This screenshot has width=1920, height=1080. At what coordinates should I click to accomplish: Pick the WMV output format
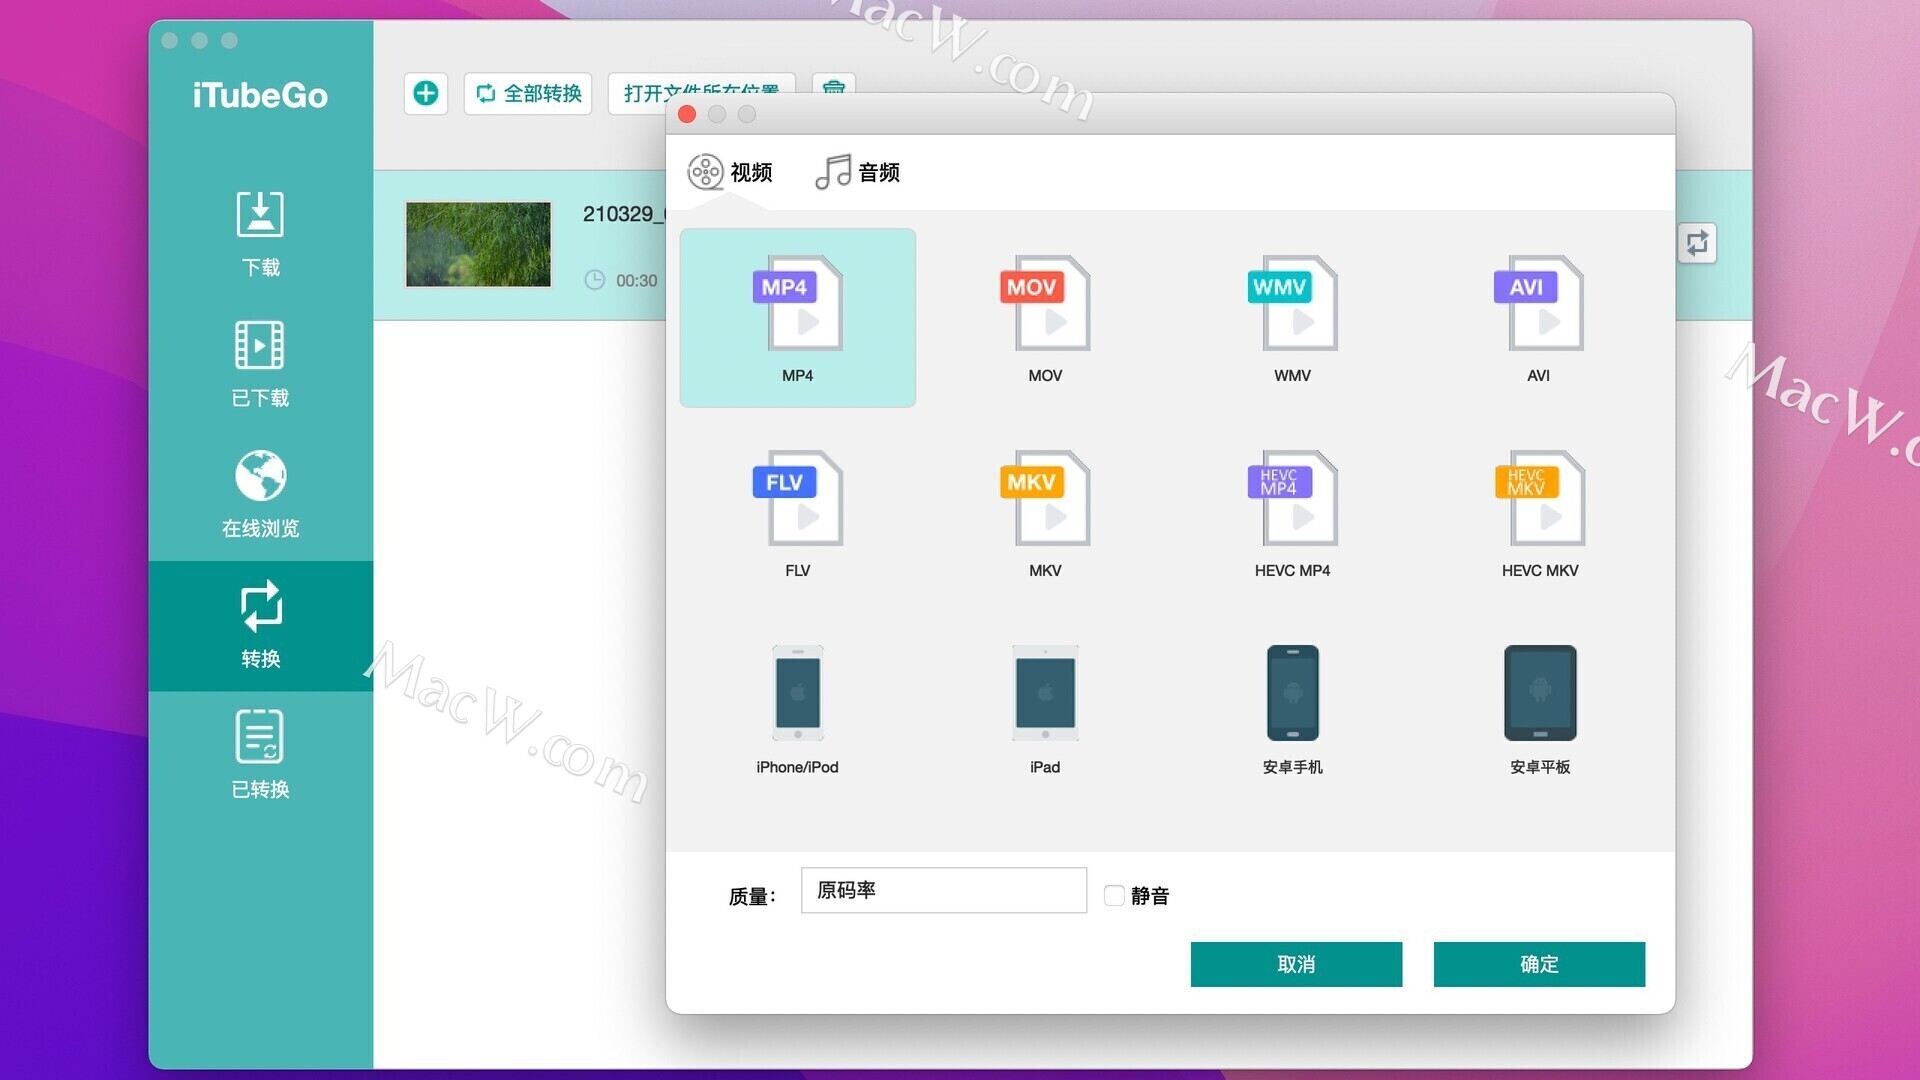coord(1292,318)
